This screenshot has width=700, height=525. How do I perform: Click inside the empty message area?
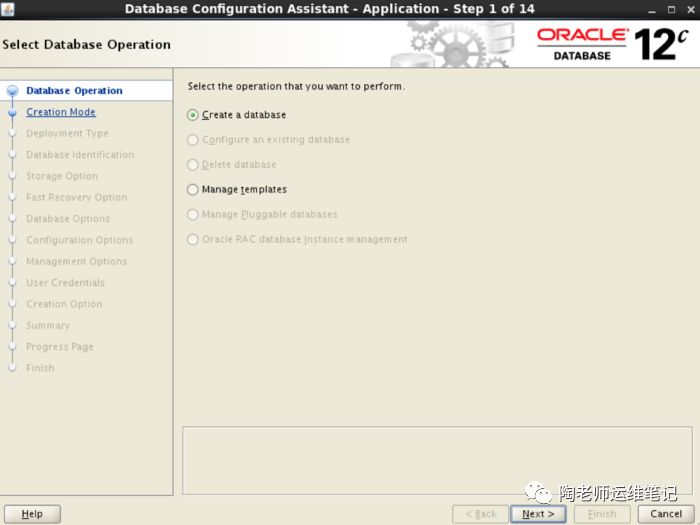[437, 460]
